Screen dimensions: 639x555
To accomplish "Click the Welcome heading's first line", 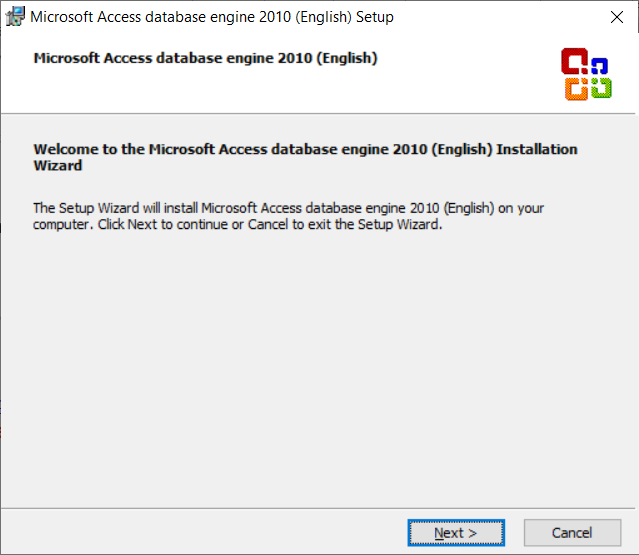I will (305, 149).
